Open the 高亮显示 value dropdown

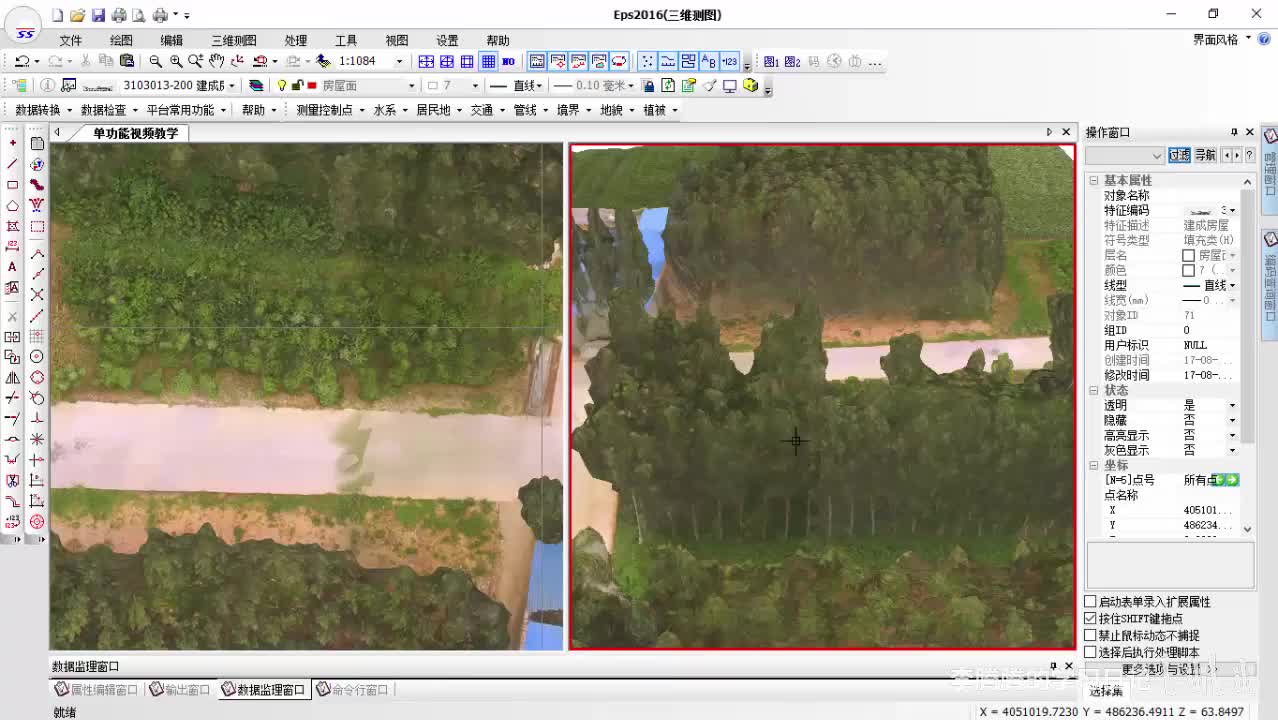pos(1232,436)
